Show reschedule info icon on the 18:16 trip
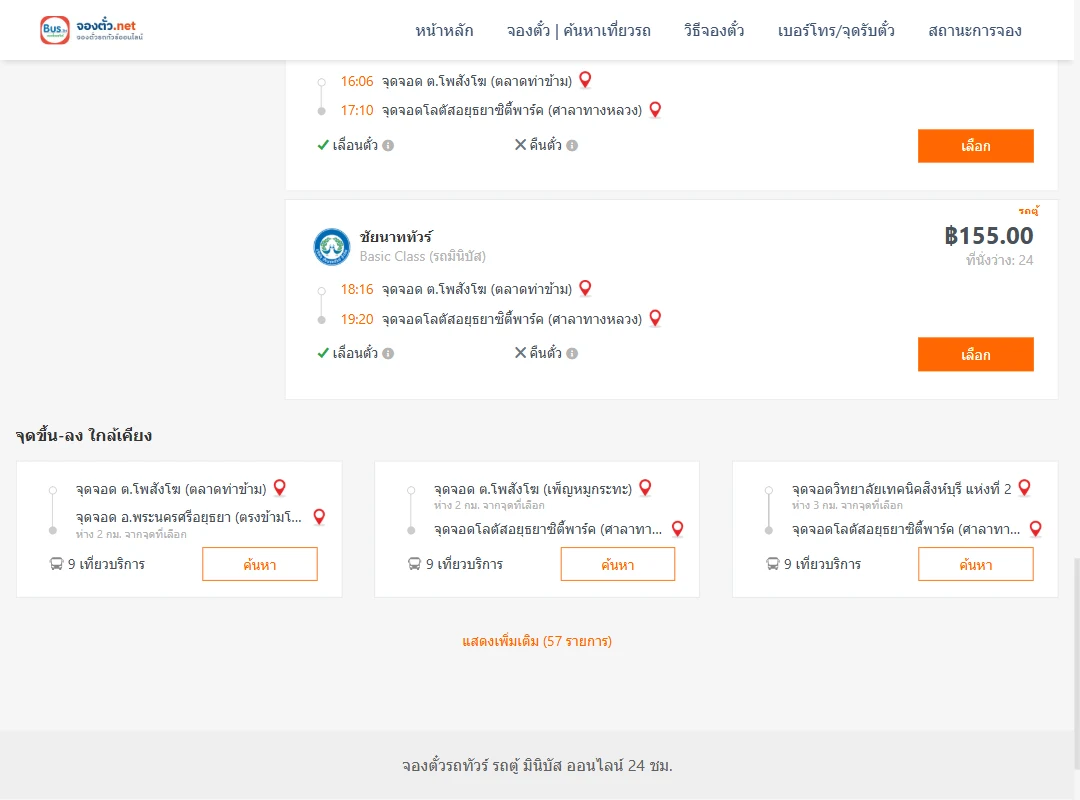 388,353
